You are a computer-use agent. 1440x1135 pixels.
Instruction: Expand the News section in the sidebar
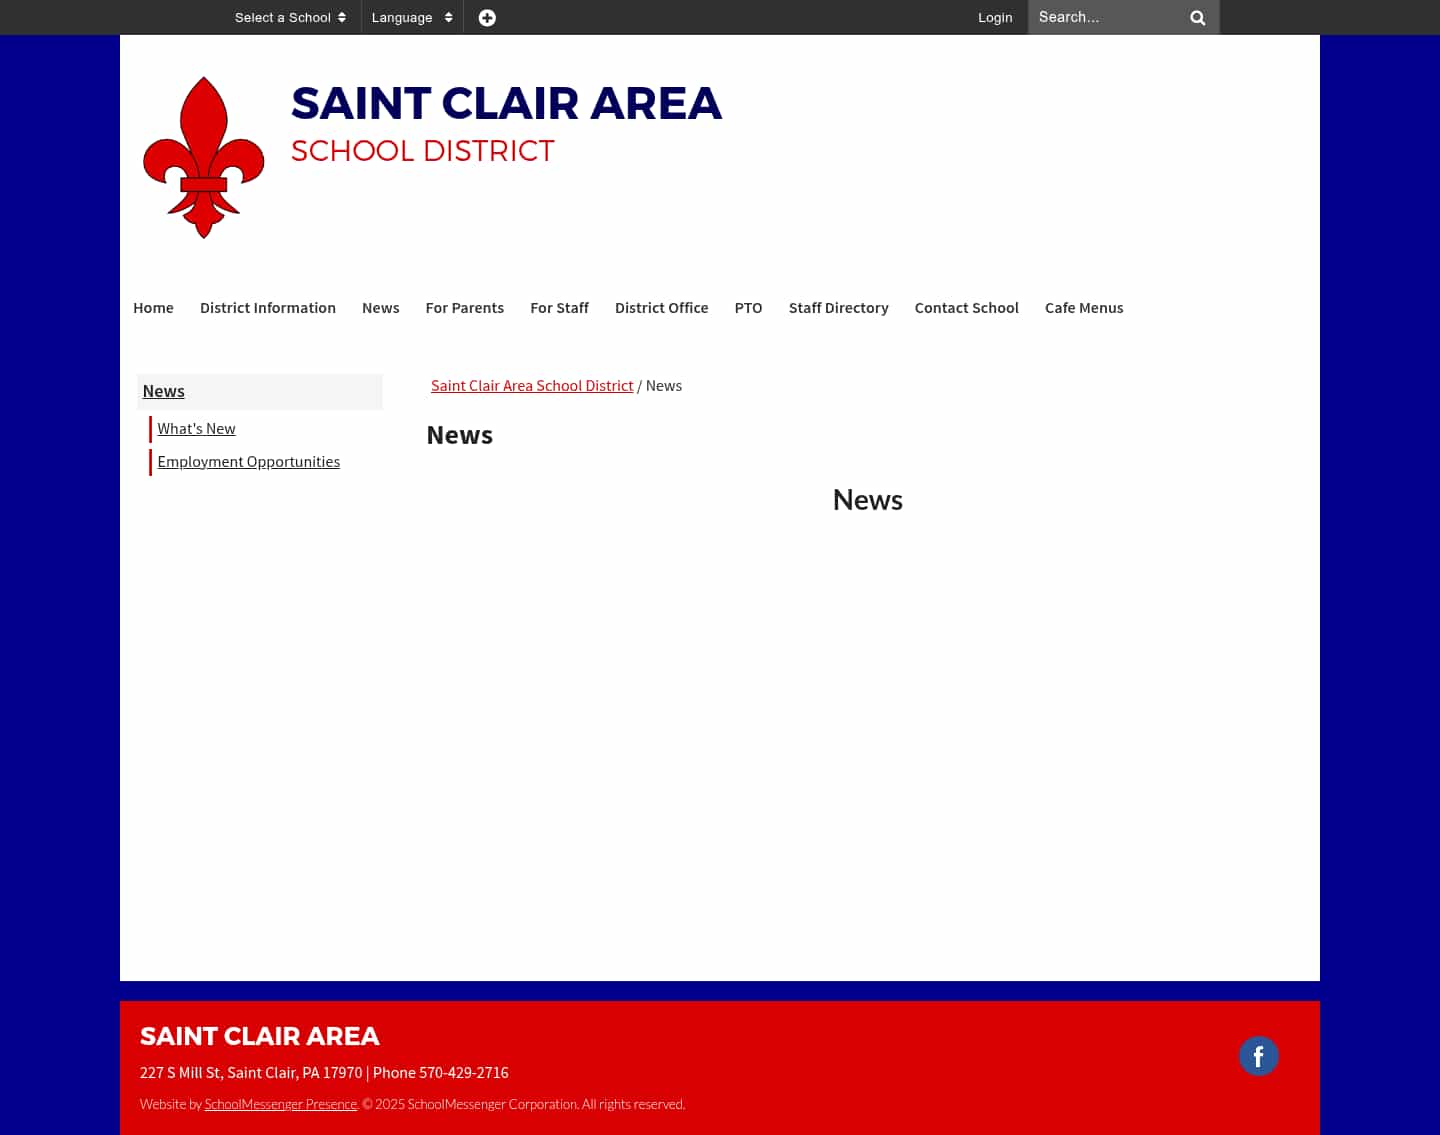163,391
